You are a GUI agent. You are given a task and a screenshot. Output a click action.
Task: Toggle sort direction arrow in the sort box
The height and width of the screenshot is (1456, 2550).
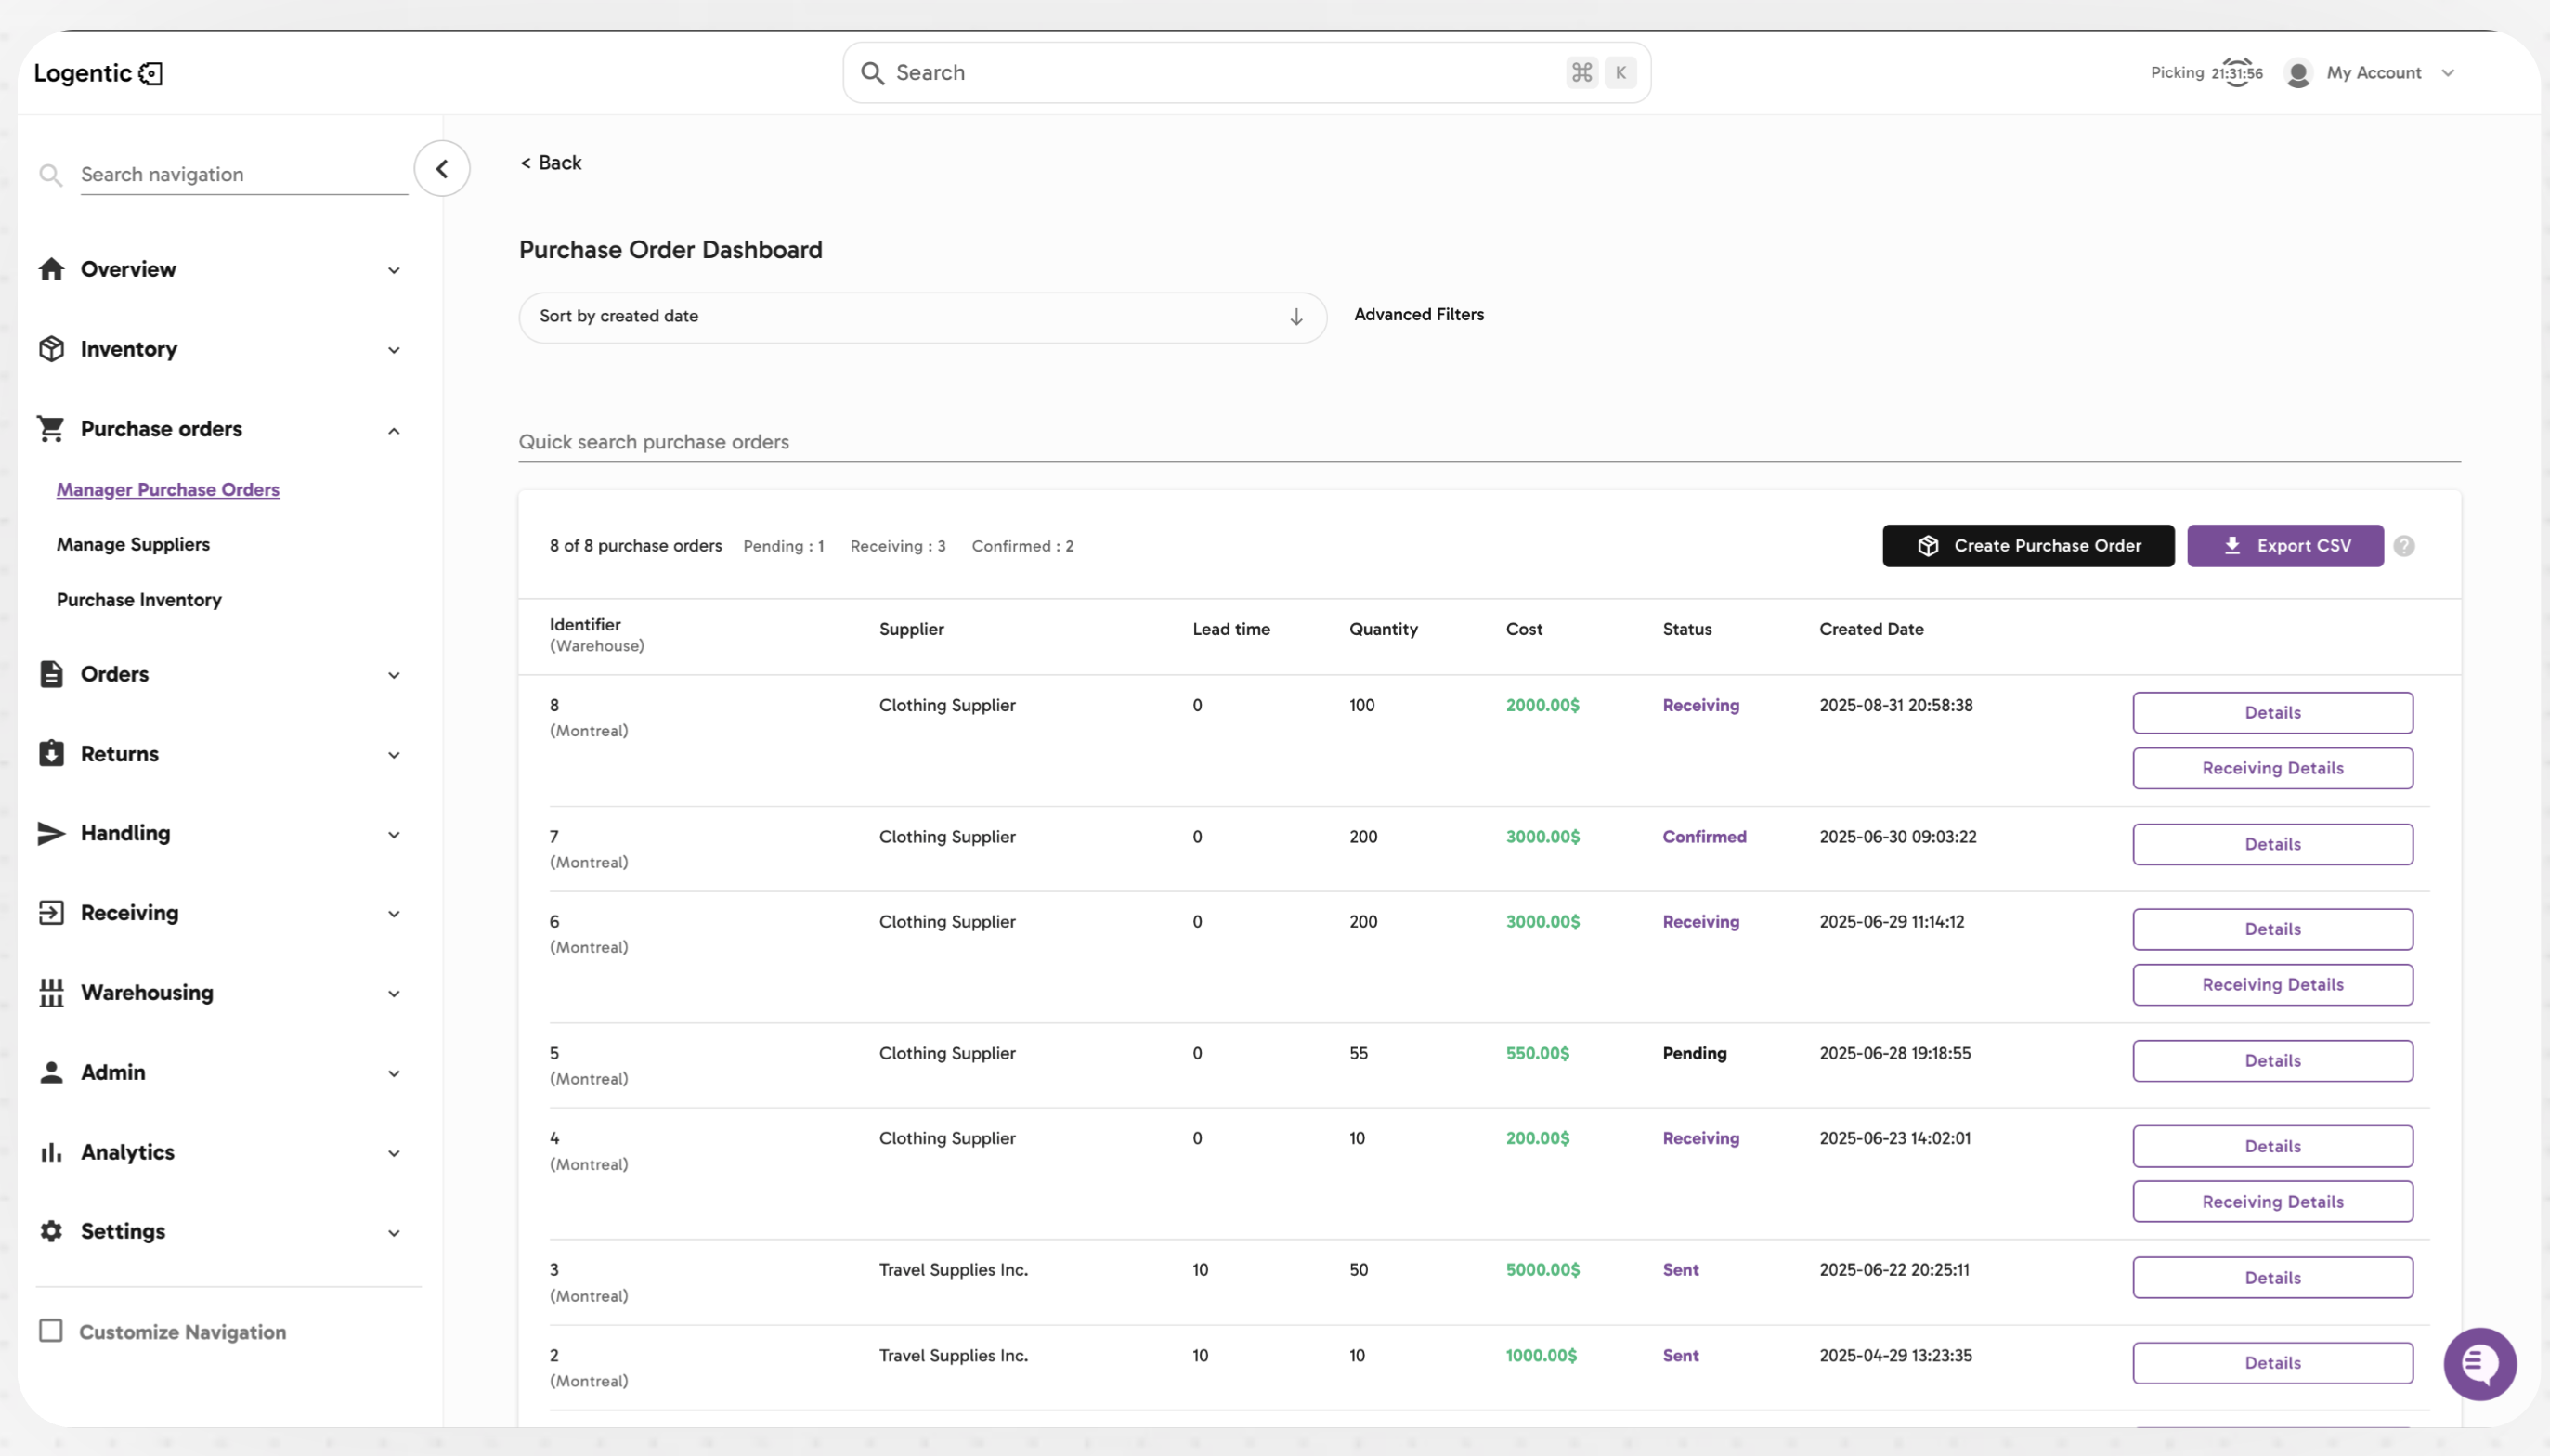coord(1296,317)
